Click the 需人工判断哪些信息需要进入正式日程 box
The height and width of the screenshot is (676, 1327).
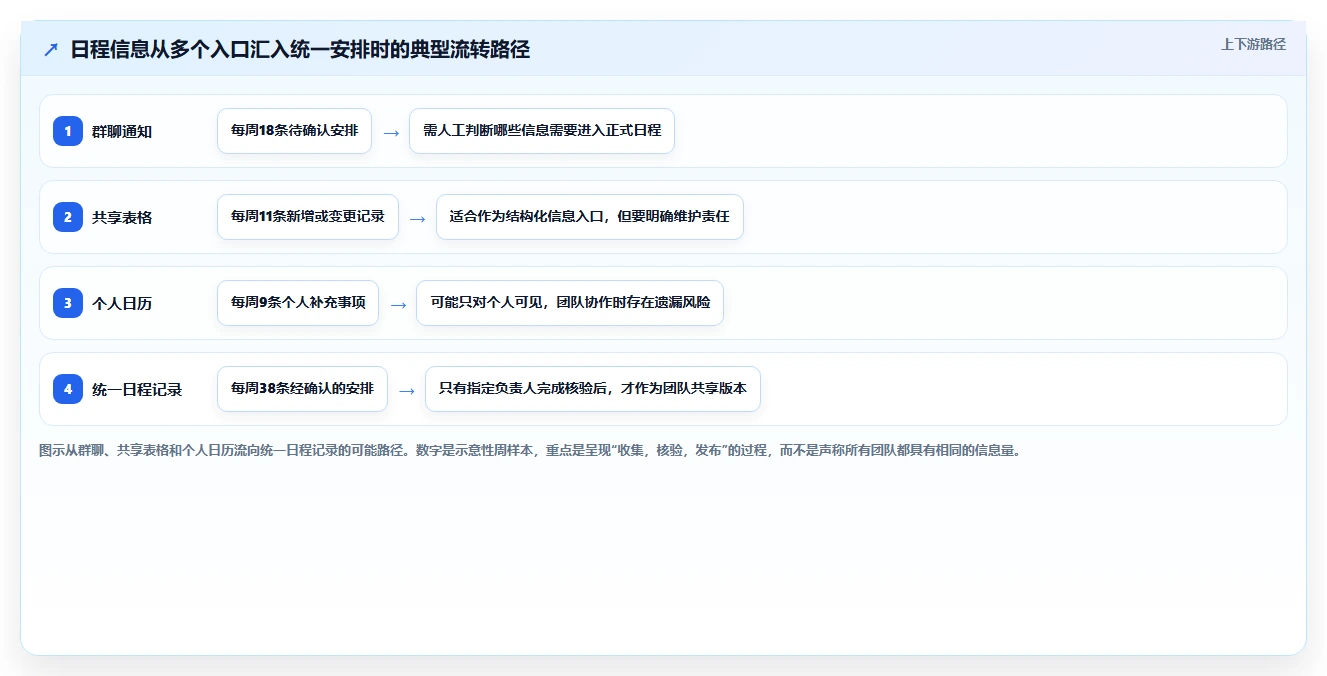(x=542, y=131)
